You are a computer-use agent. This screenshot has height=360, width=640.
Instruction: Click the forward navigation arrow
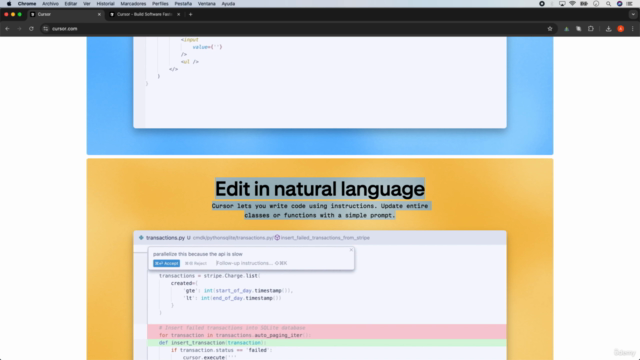click(x=19, y=29)
